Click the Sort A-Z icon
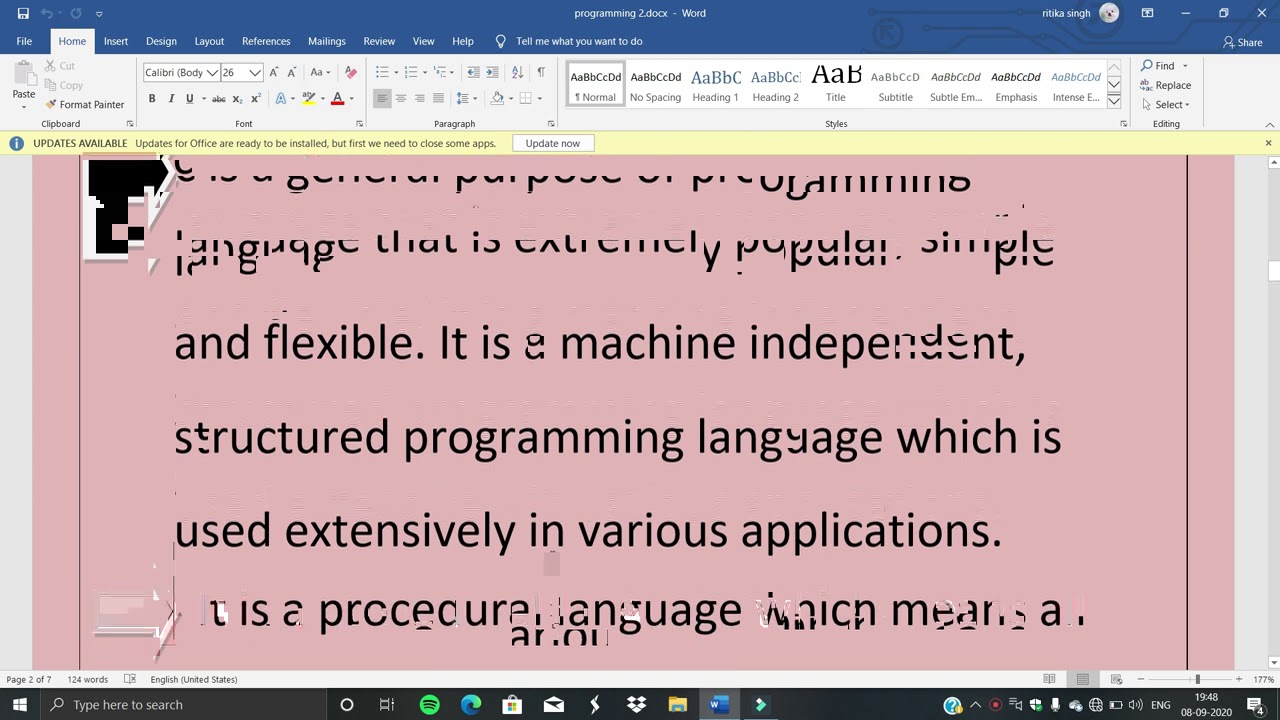This screenshot has width=1280, height=720. coord(517,72)
